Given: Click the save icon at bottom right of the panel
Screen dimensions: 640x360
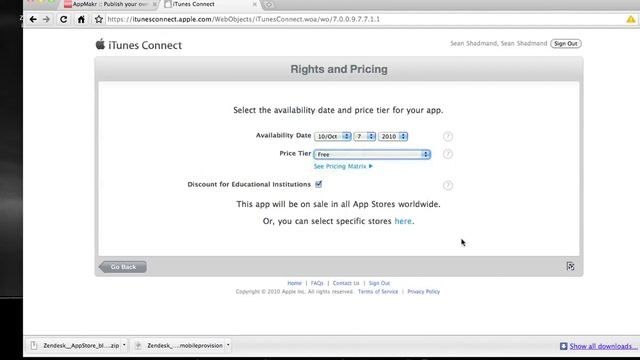Looking at the screenshot, I should 570,266.
